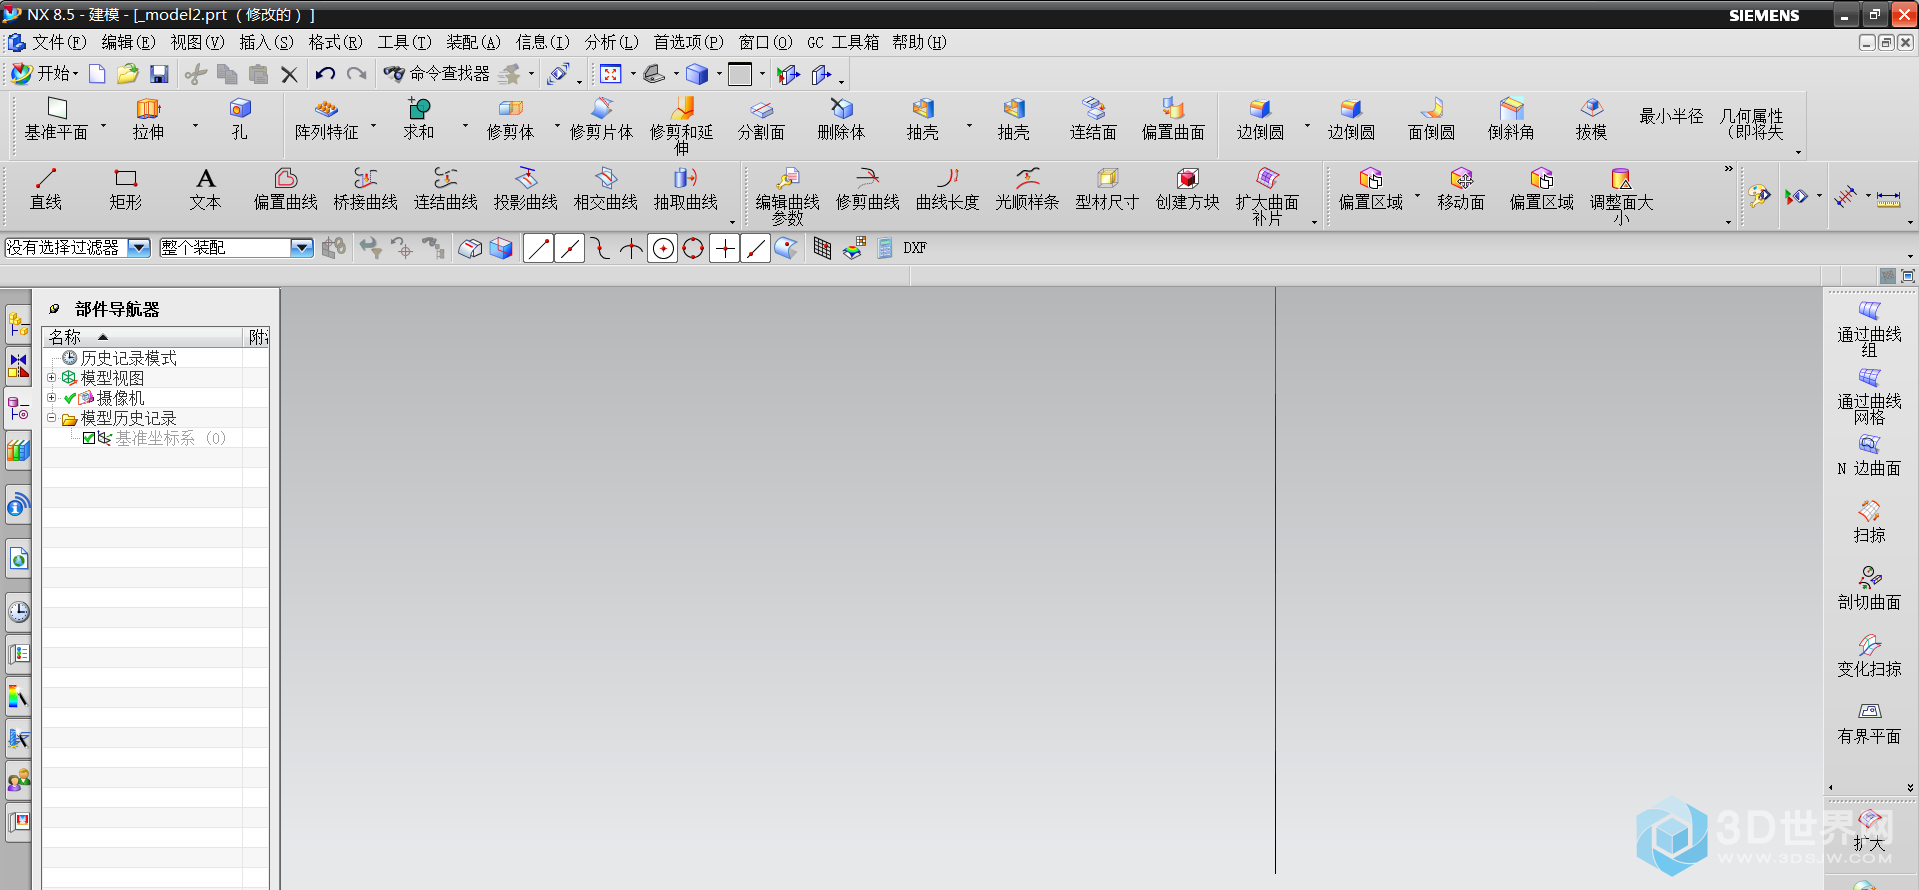The width and height of the screenshot is (1919, 890).
Task: Click the 面倒圆 (Face Blend) tool
Action: (1431, 119)
